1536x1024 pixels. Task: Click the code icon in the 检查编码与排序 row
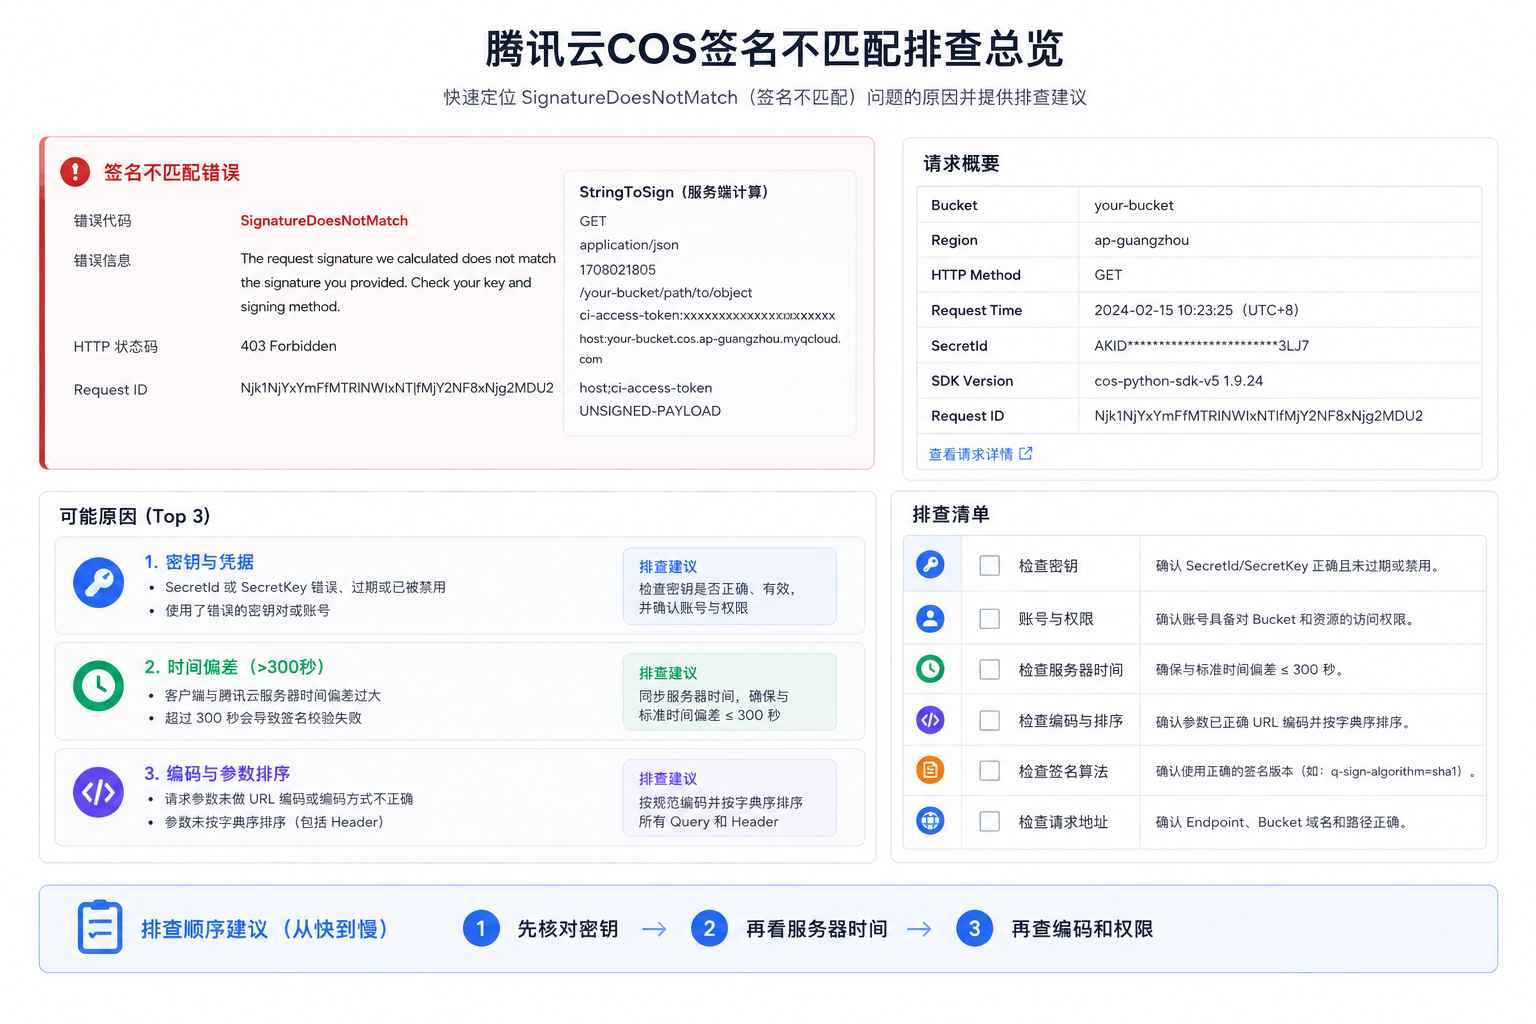click(x=930, y=720)
